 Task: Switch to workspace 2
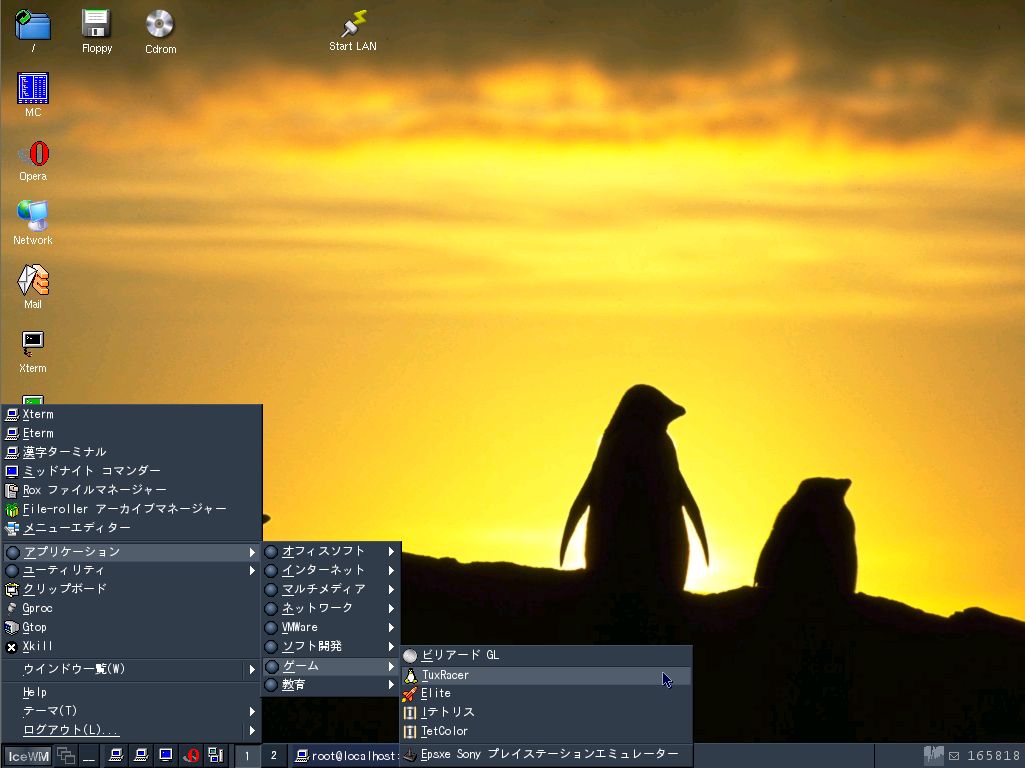coord(274,756)
